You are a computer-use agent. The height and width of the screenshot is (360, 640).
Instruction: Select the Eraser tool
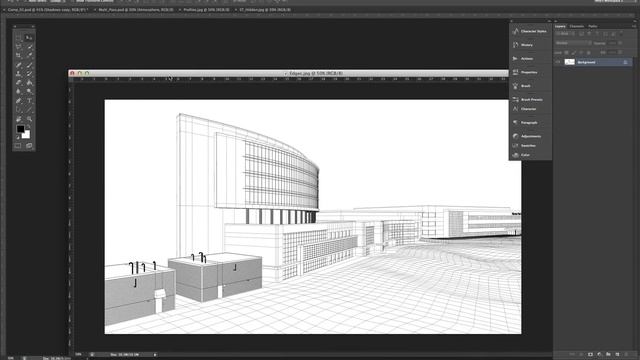point(18,83)
